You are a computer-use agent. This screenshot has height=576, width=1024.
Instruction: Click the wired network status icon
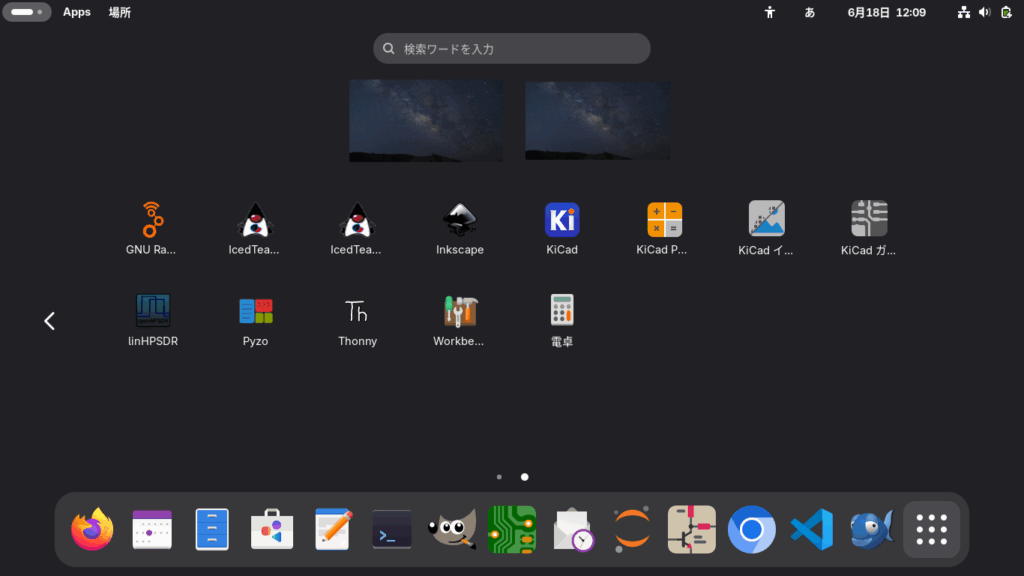tap(964, 12)
